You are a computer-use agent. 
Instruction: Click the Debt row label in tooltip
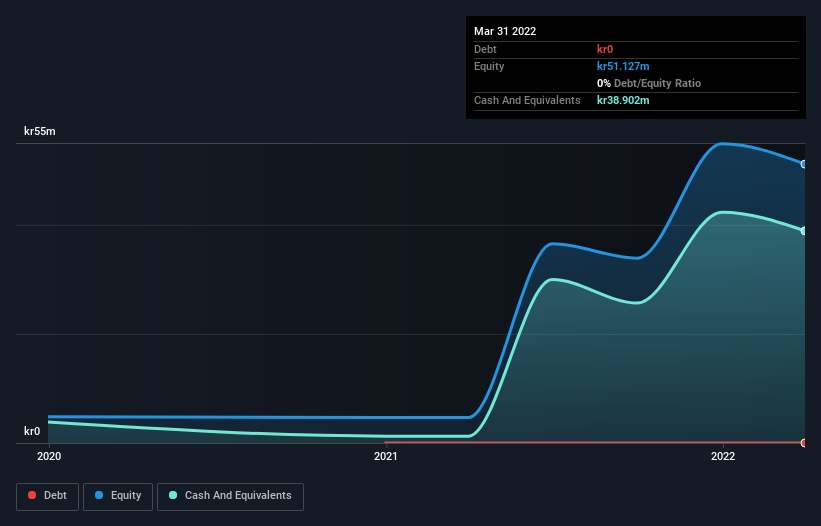pos(485,49)
